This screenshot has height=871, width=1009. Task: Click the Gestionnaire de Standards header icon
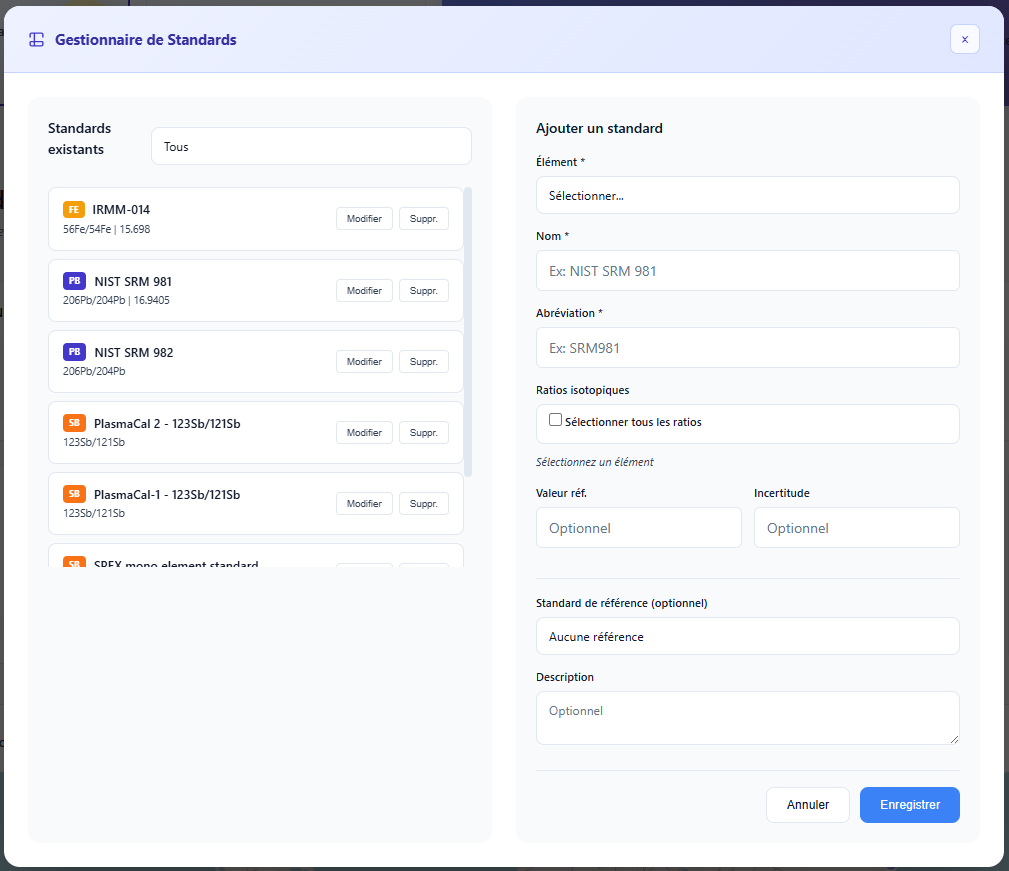37,39
